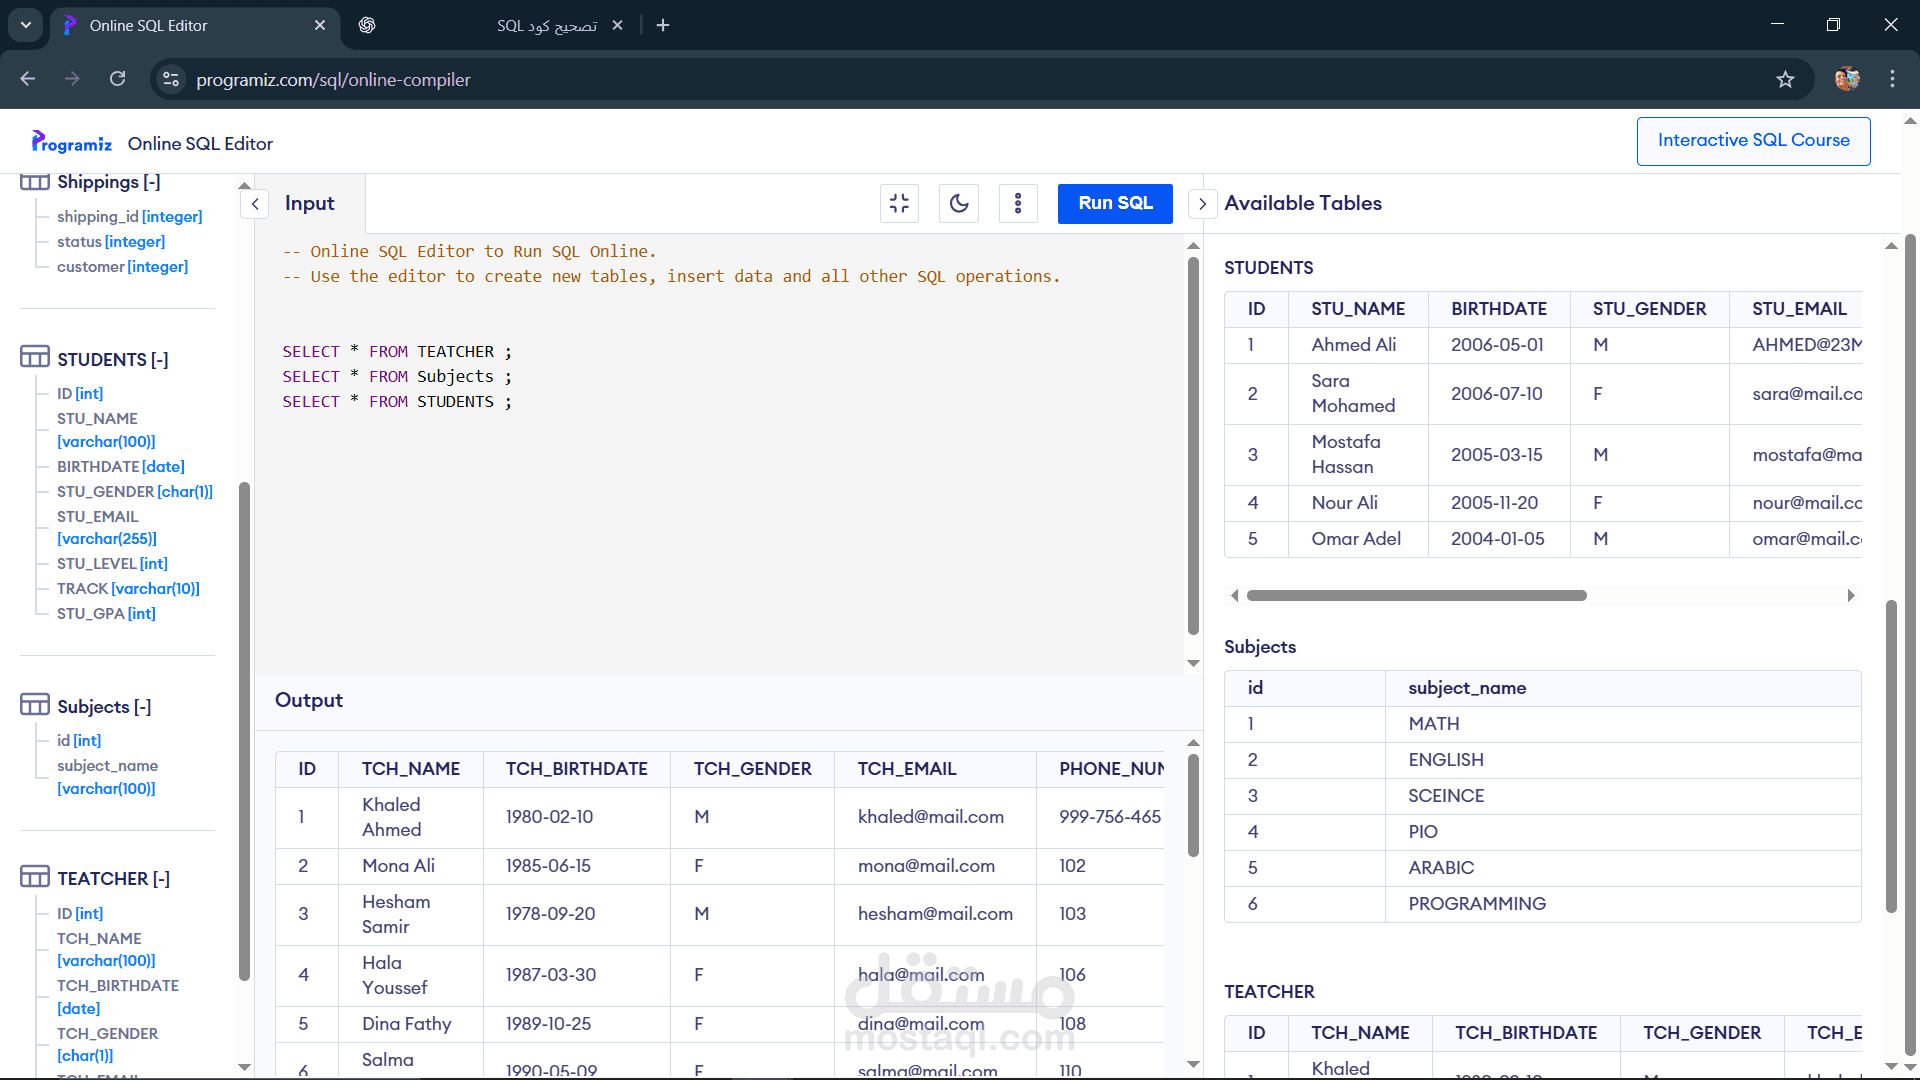The image size is (1920, 1080).
Task: Open the three-dot editor options menu
Action: point(1018,204)
